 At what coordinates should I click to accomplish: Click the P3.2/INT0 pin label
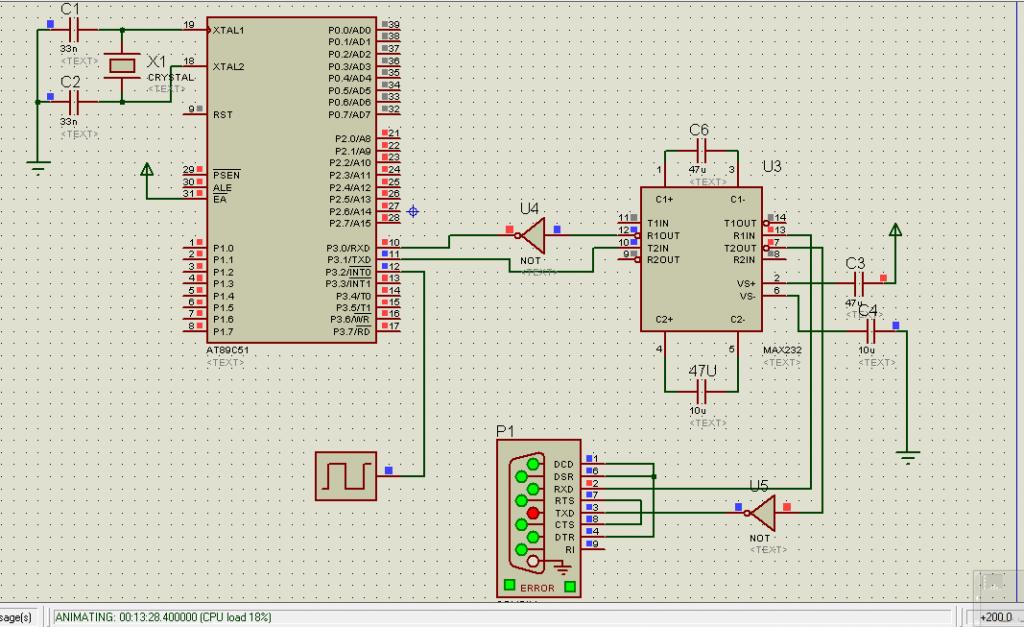(348, 272)
